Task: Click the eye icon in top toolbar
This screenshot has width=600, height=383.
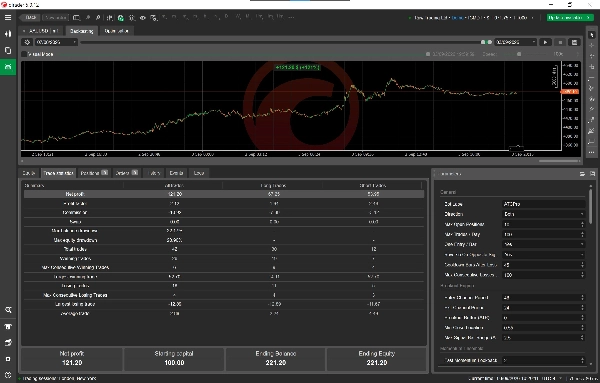Action: point(143,18)
